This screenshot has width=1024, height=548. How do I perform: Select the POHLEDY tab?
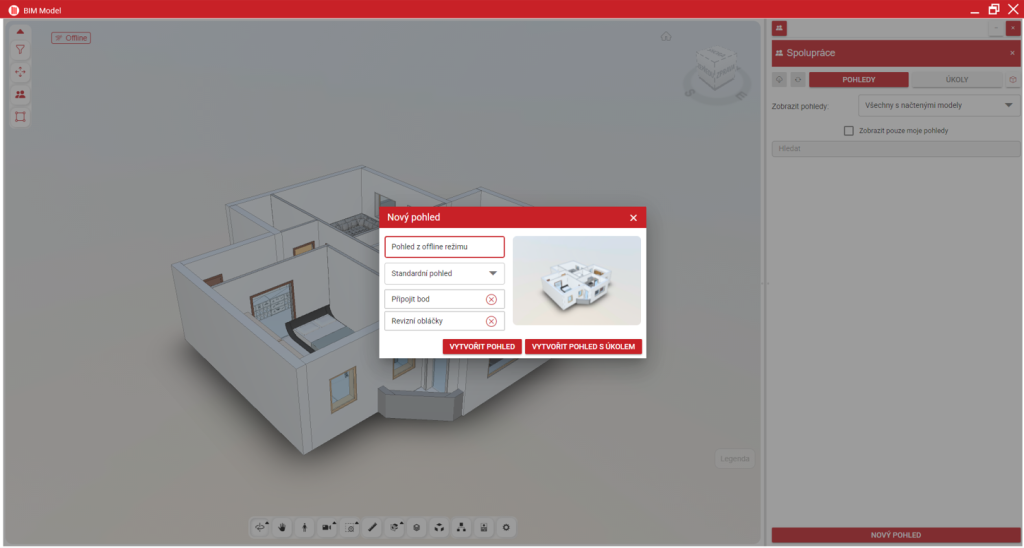coord(858,80)
